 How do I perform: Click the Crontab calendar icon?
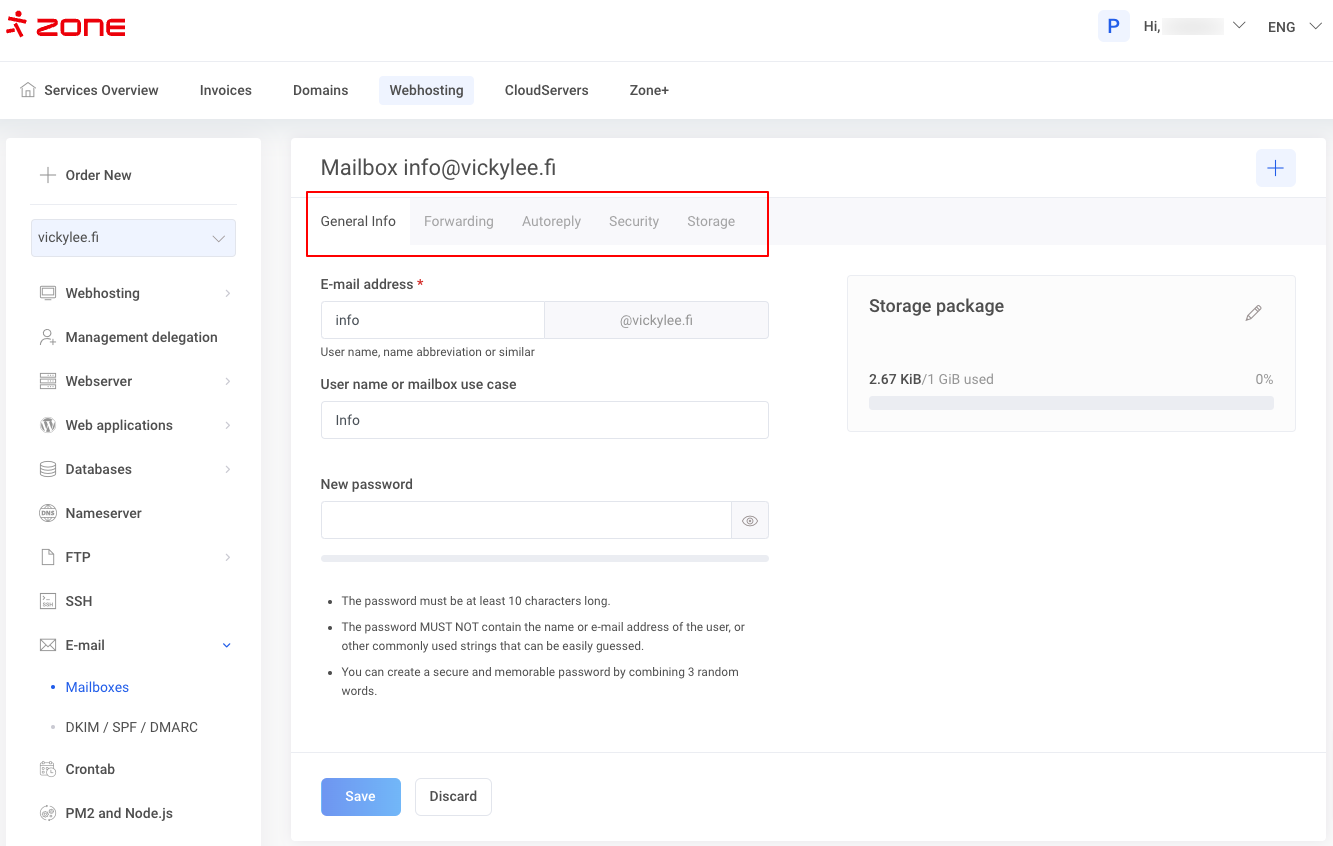(47, 769)
